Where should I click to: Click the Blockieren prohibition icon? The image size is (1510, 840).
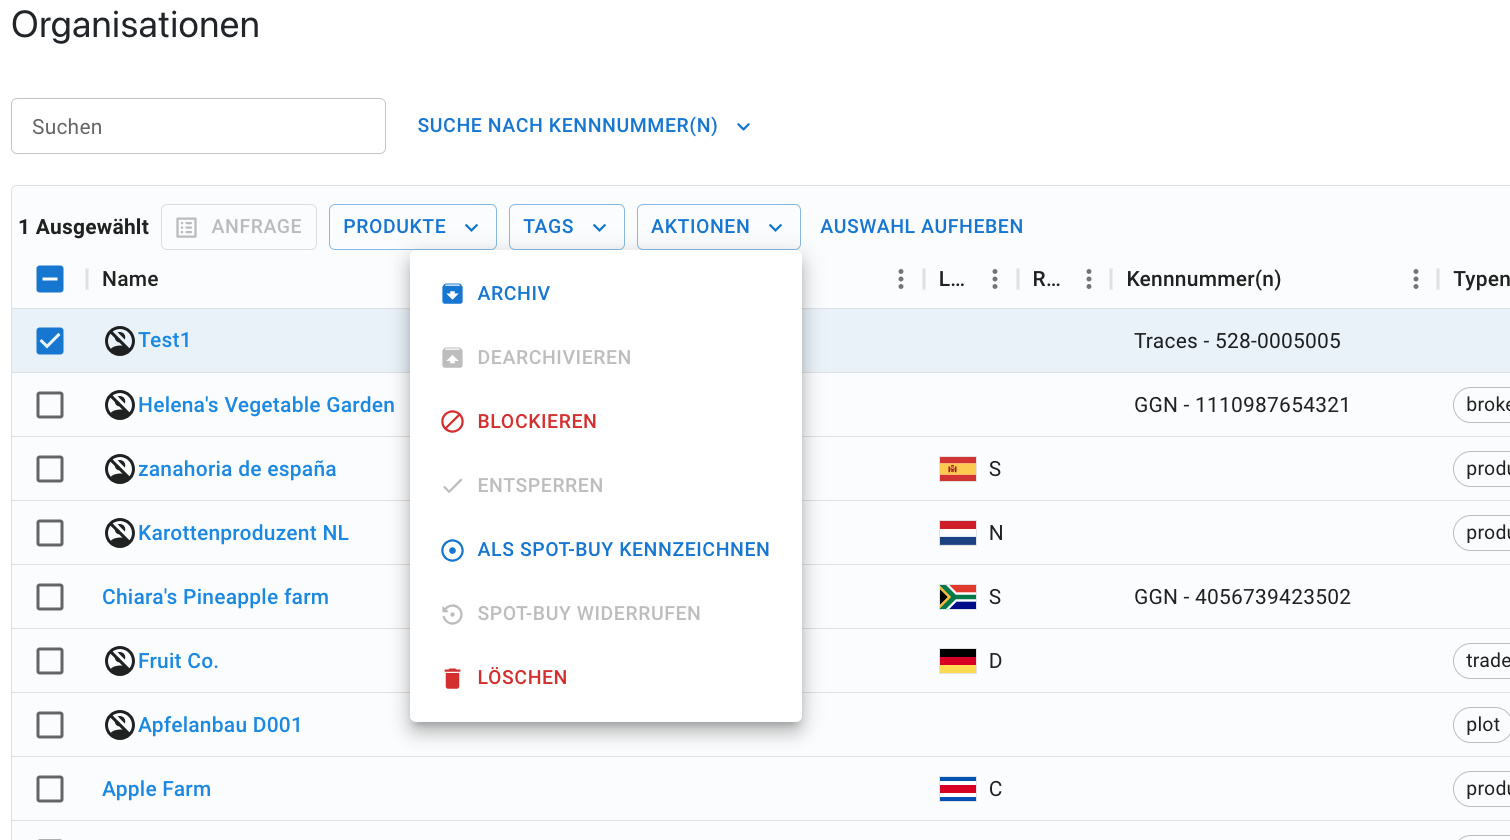tap(452, 421)
